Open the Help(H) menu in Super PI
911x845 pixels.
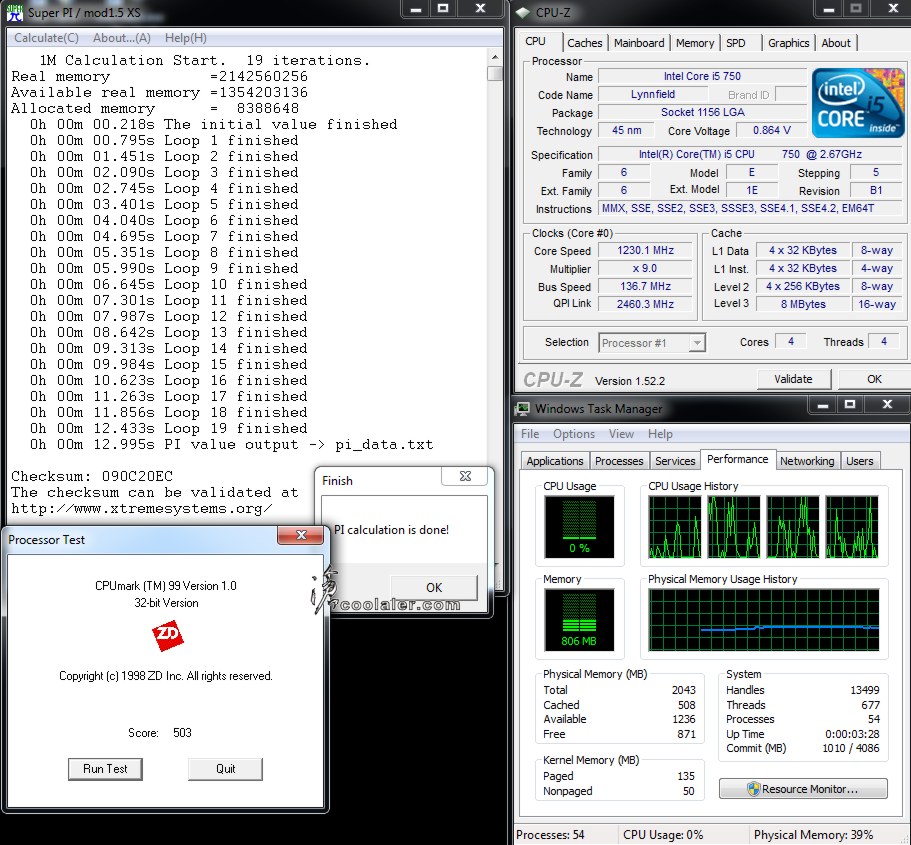click(186, 38)
